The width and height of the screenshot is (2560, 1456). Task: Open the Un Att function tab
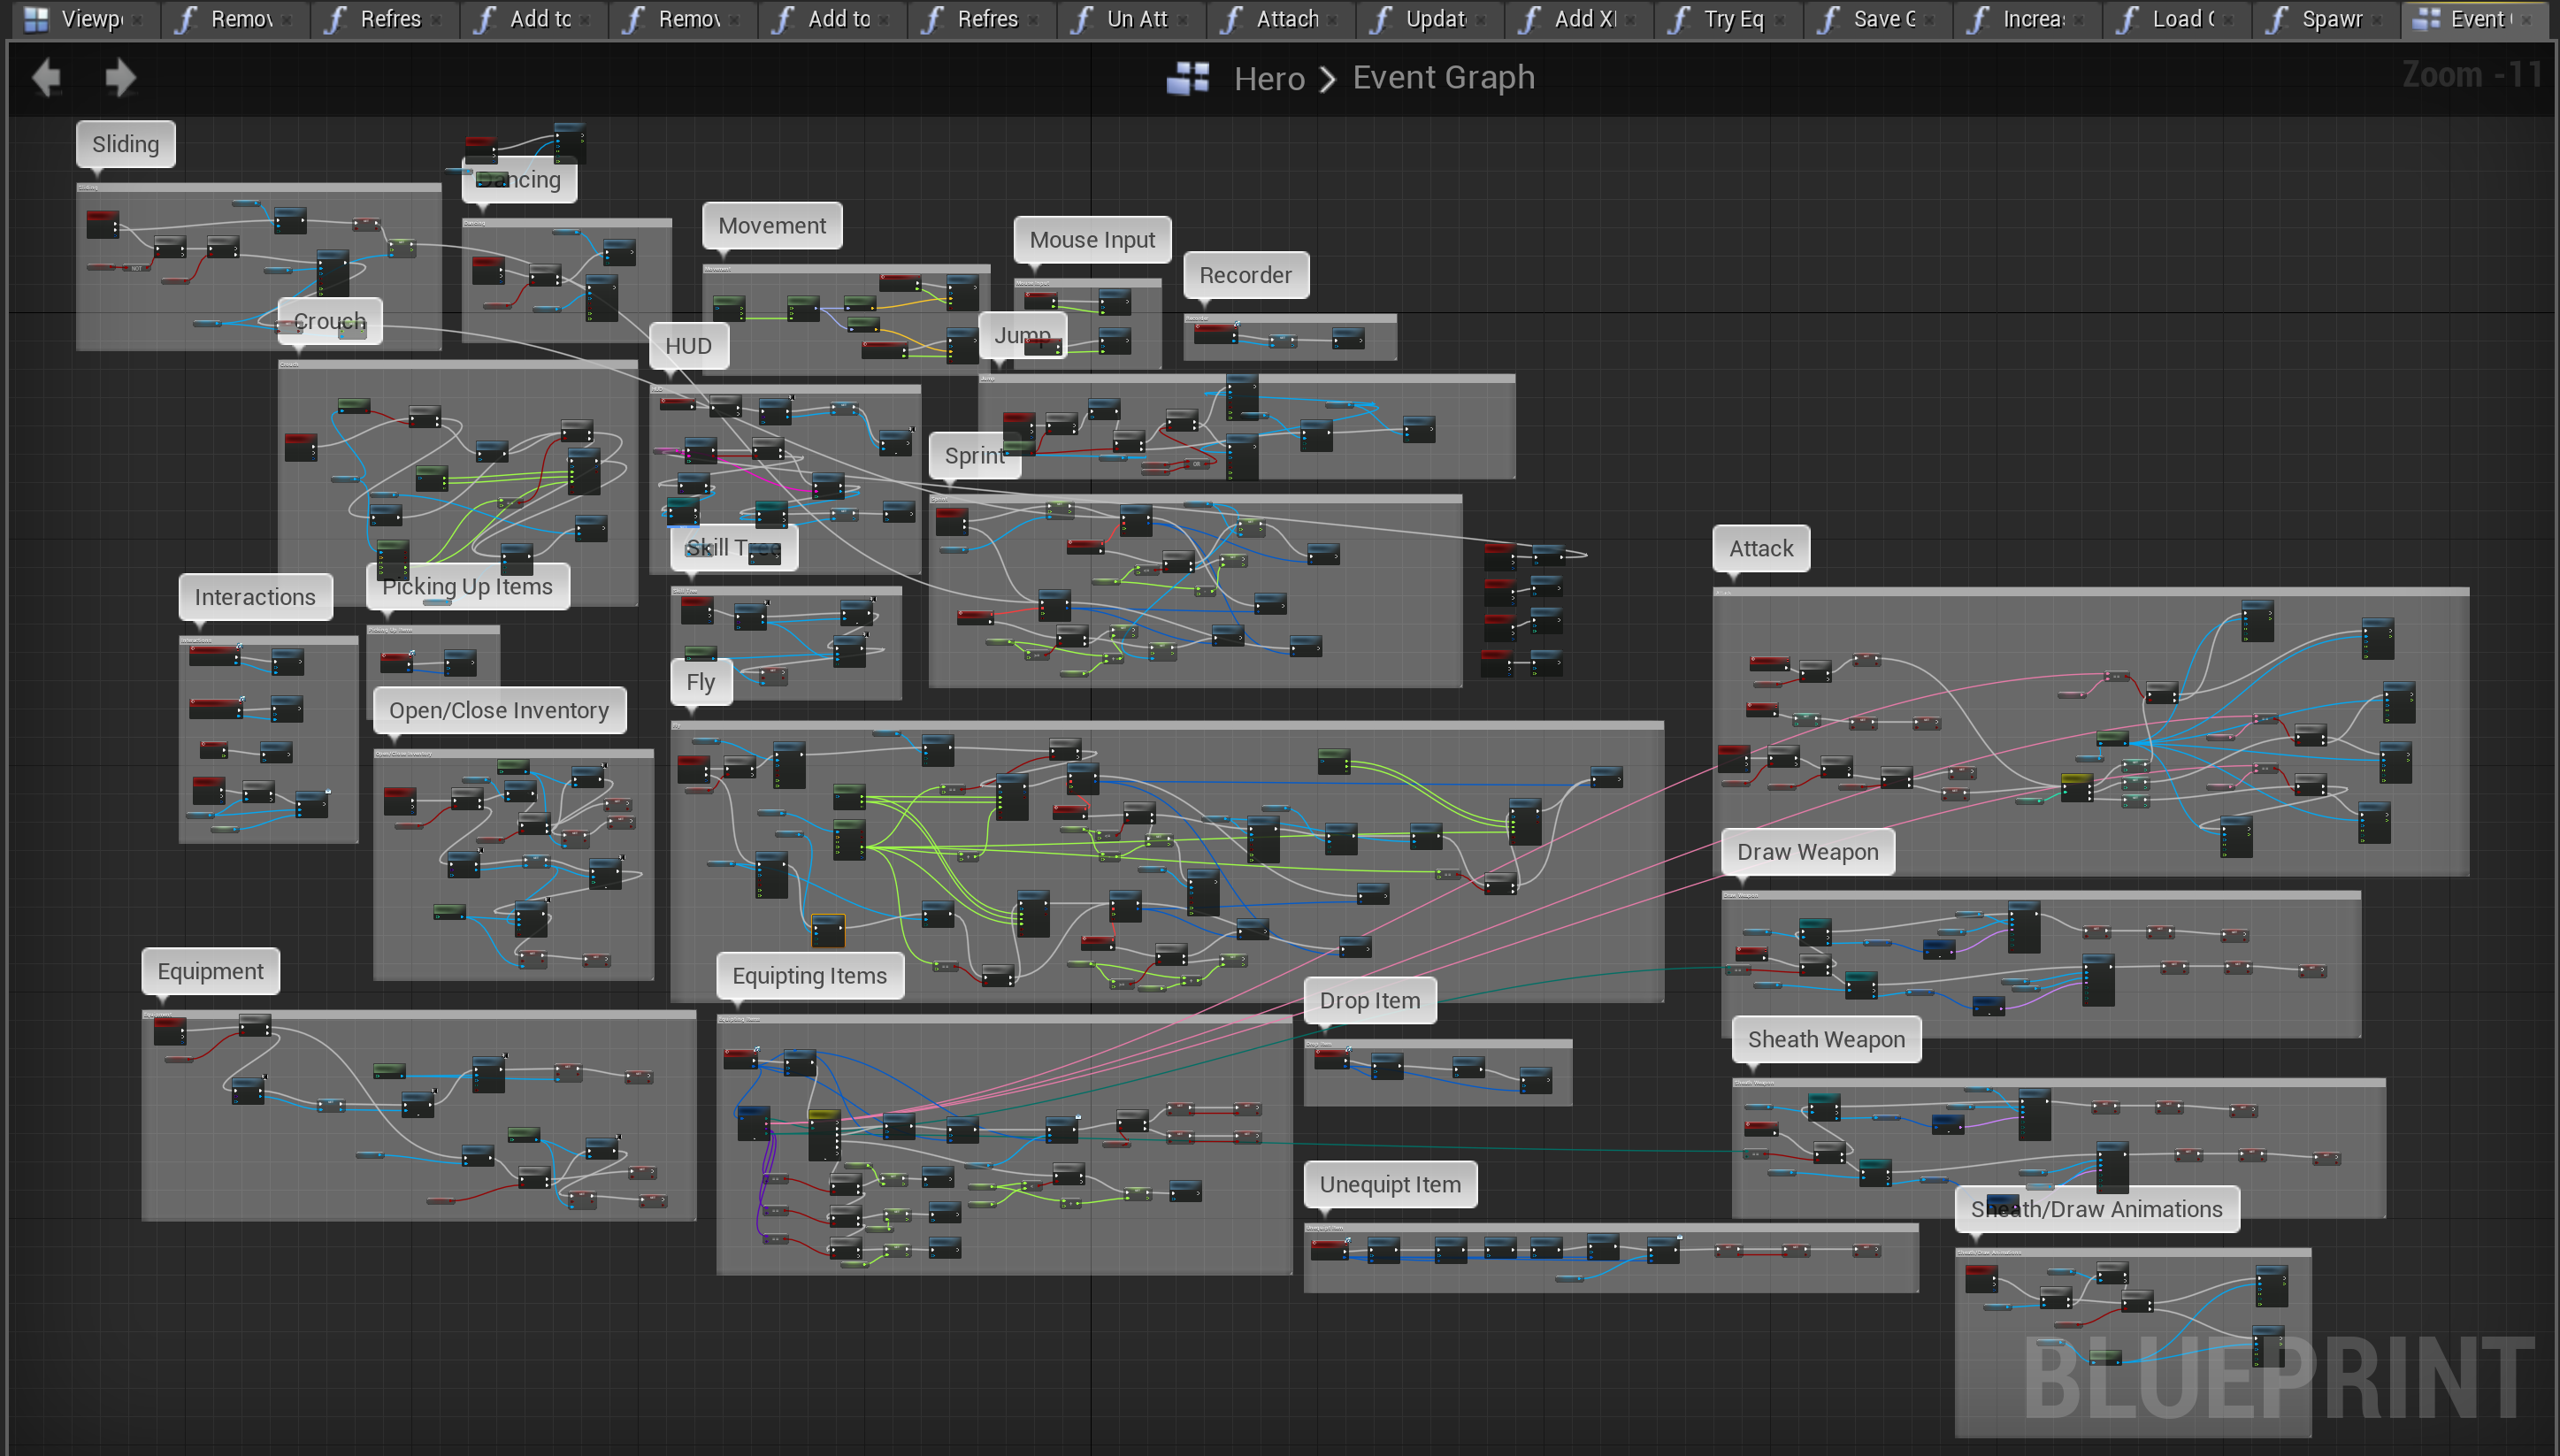tap(1130, 19)
